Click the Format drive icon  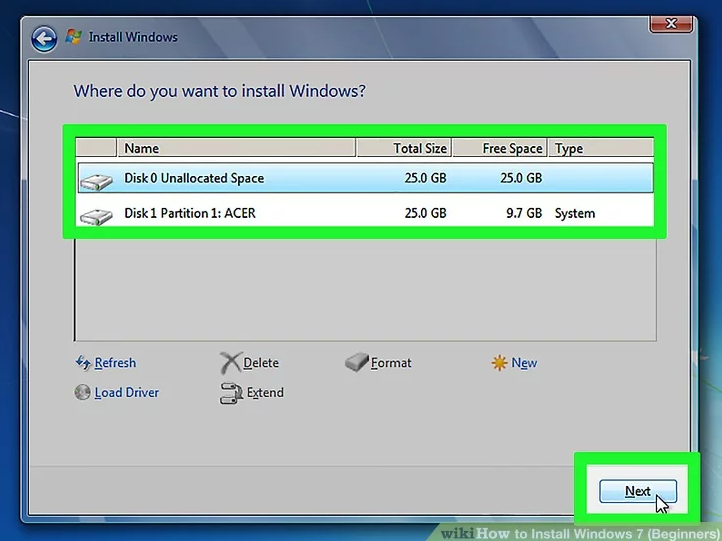point(356,362)
